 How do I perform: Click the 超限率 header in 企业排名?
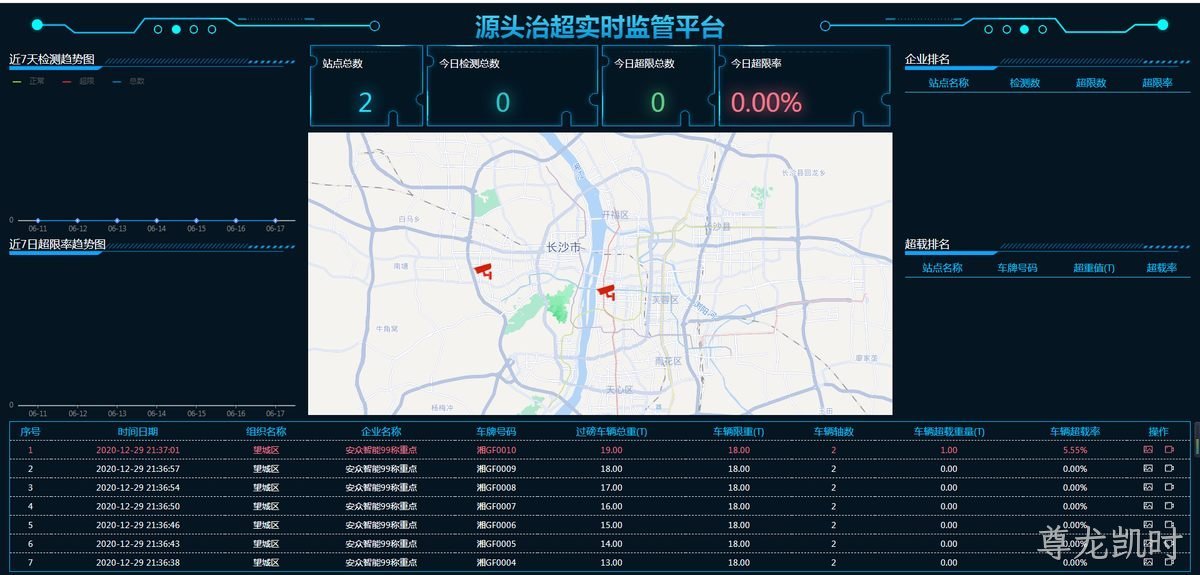coord(1157,83)
